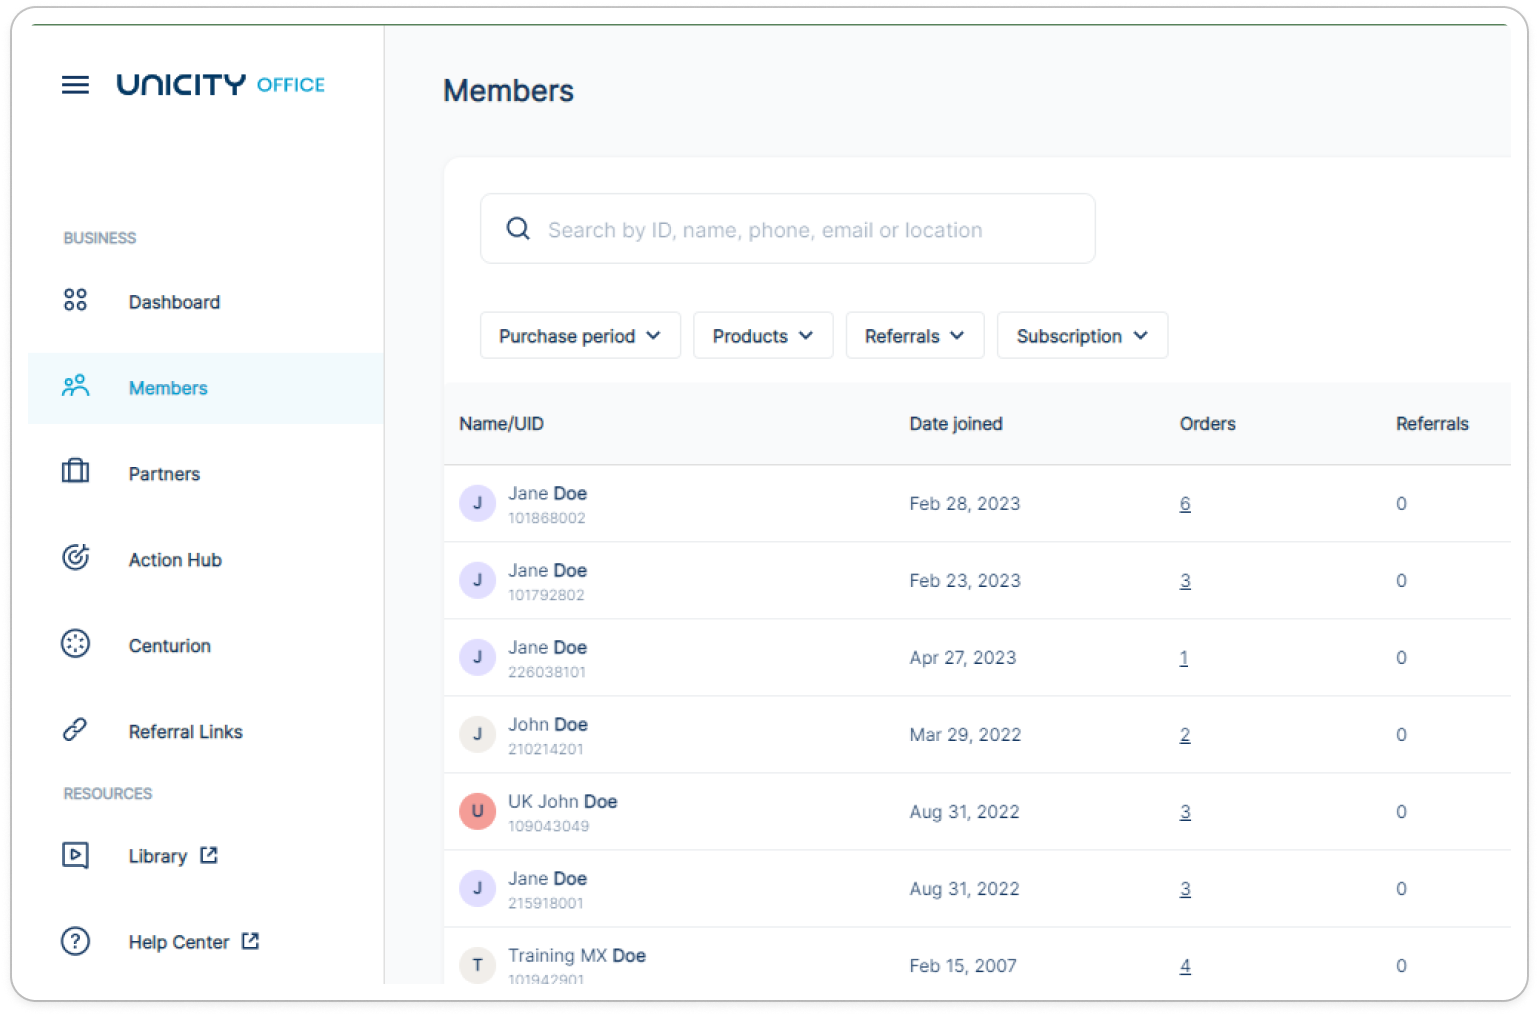Click the Unicity Office logo

pos(220,85)
